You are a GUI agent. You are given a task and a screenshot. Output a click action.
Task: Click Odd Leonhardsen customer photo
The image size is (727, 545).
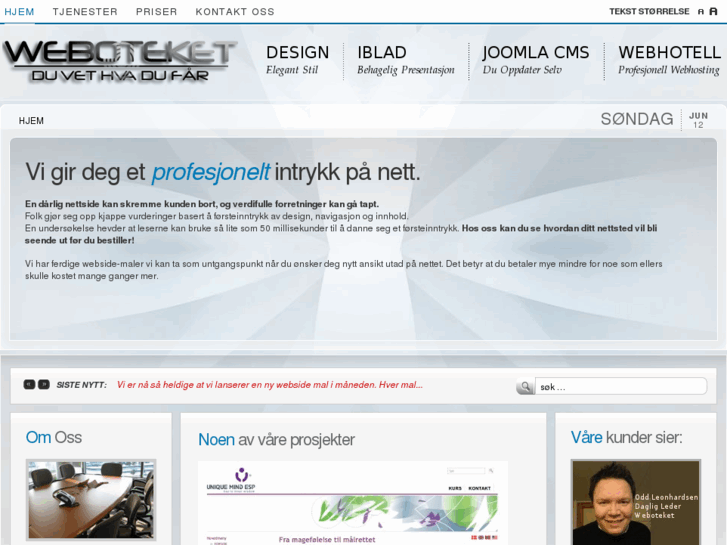(x=636, y=502)
